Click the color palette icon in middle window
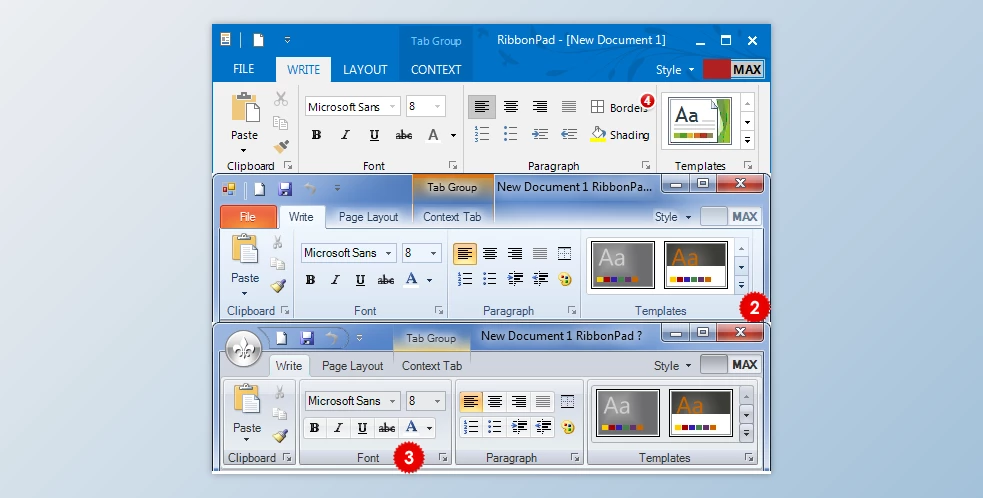This screenshot has height=498, width=983. 565,280
